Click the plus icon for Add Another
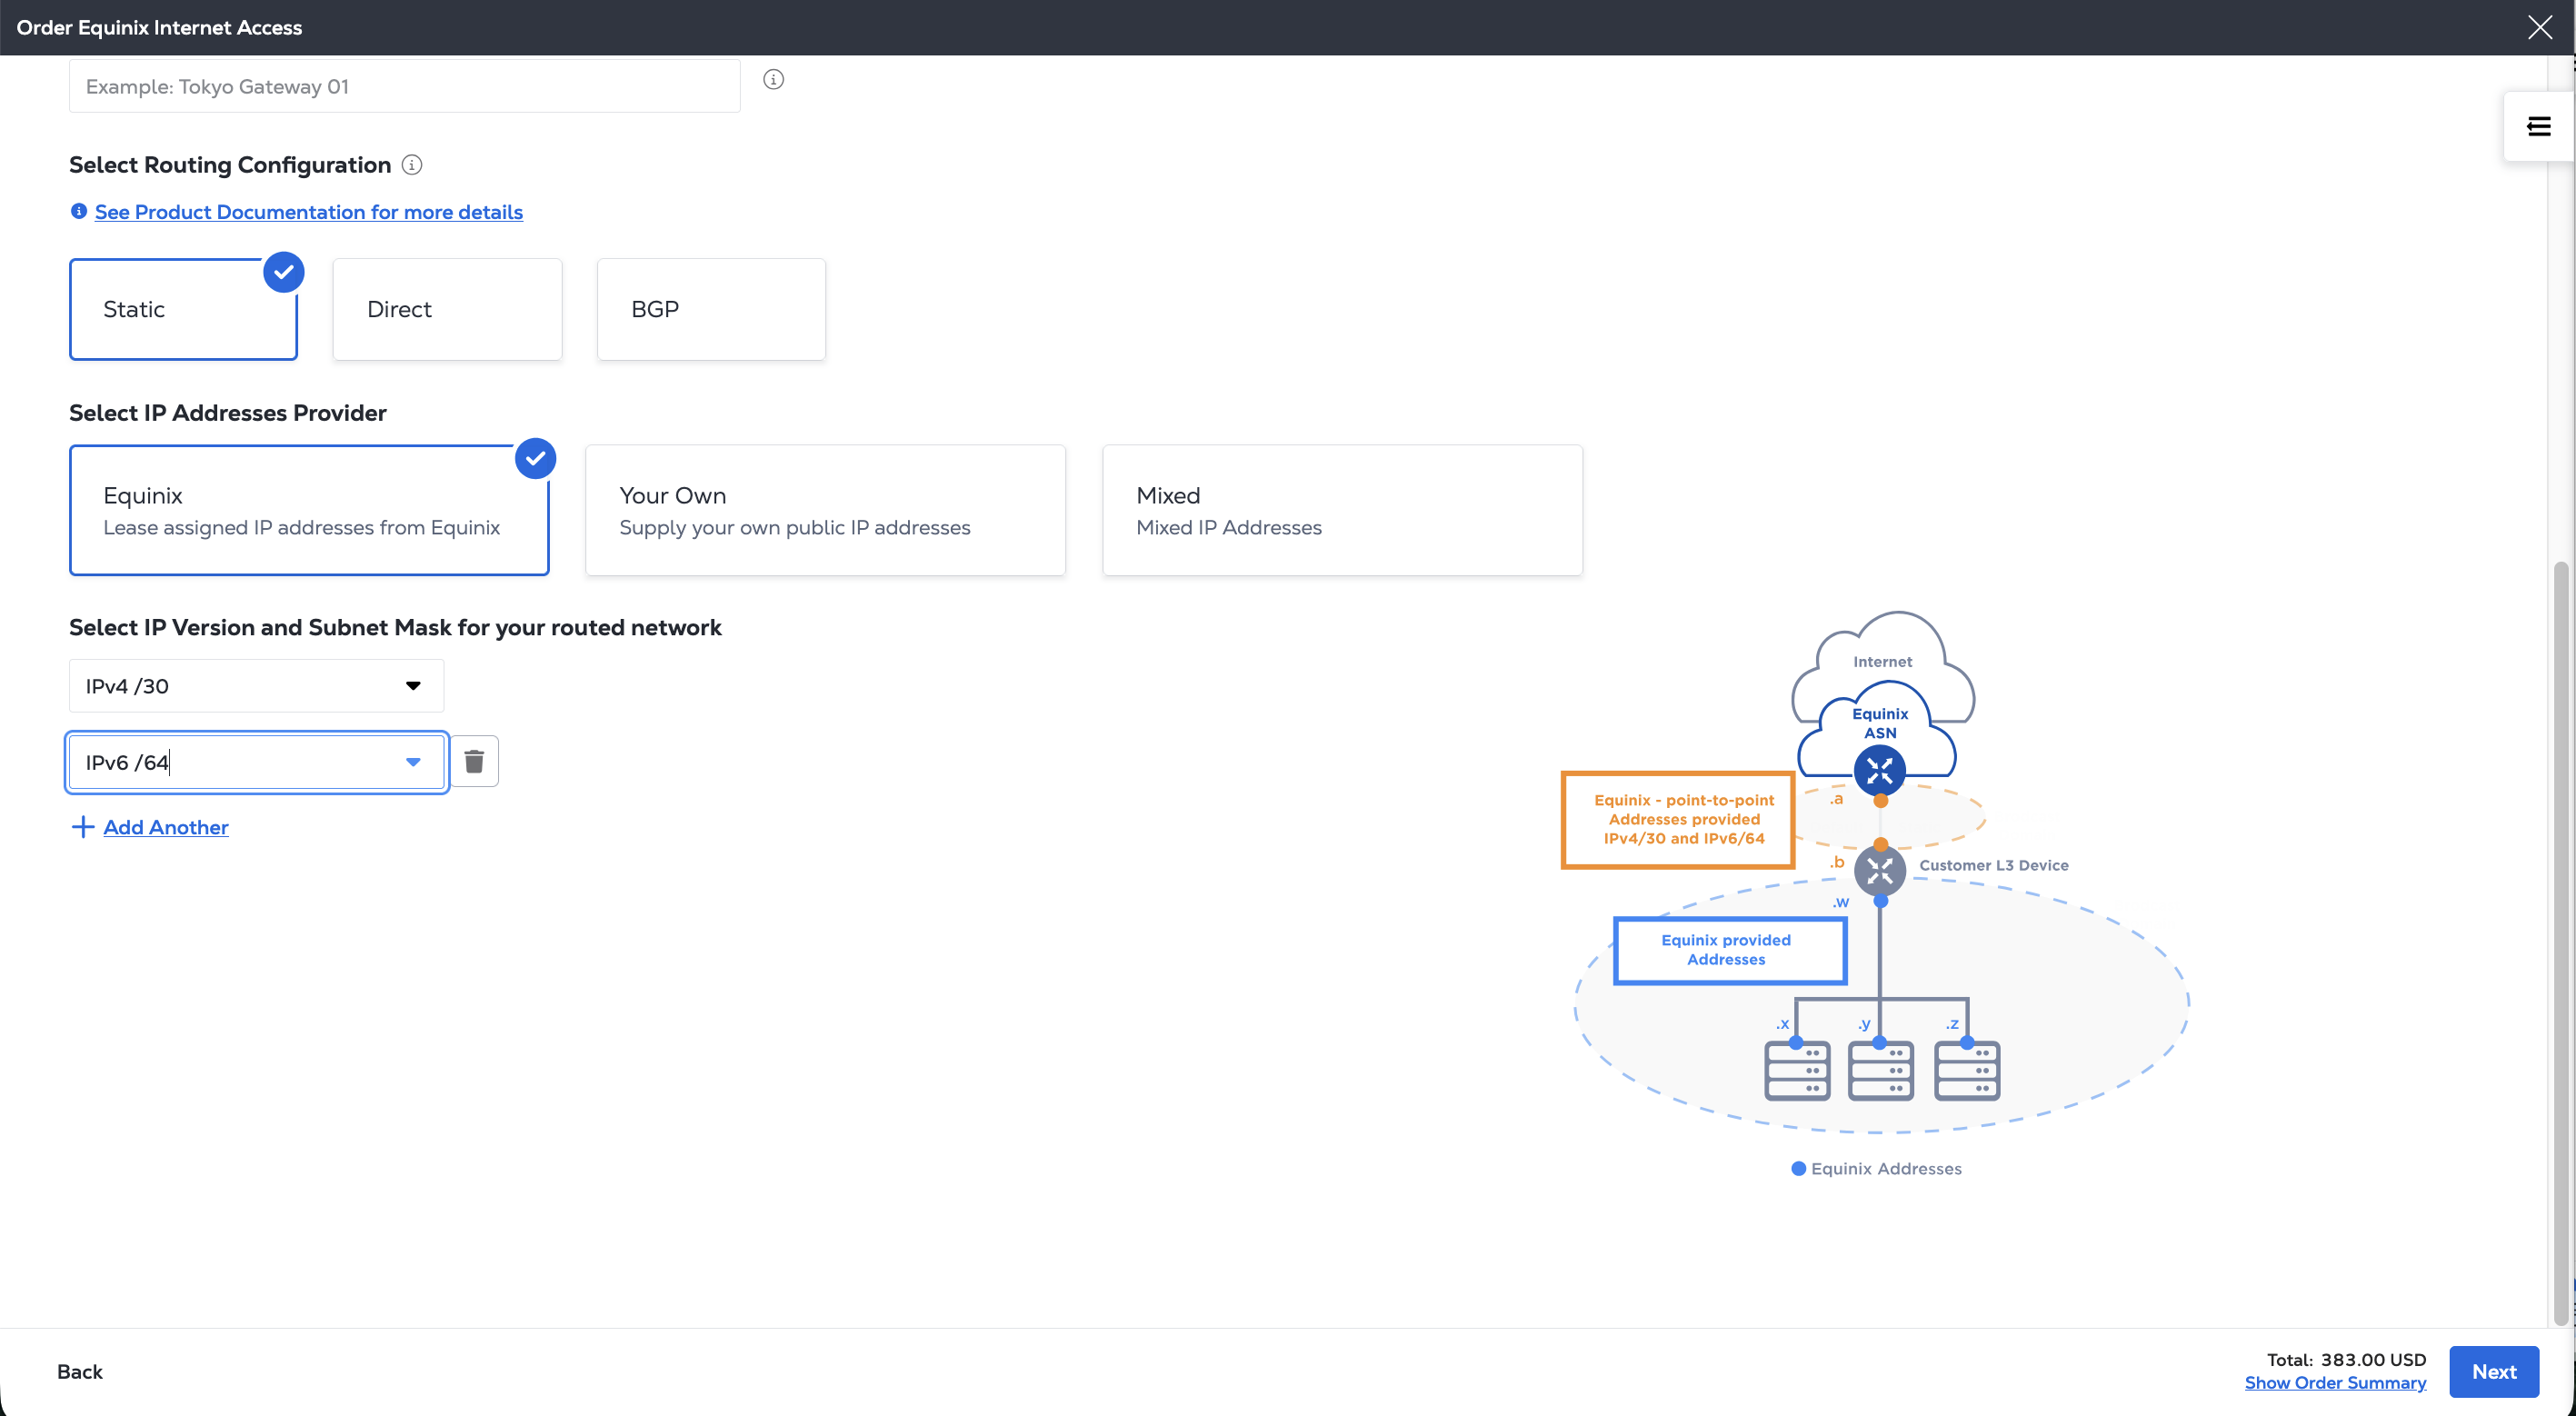 tap(83, 827)
